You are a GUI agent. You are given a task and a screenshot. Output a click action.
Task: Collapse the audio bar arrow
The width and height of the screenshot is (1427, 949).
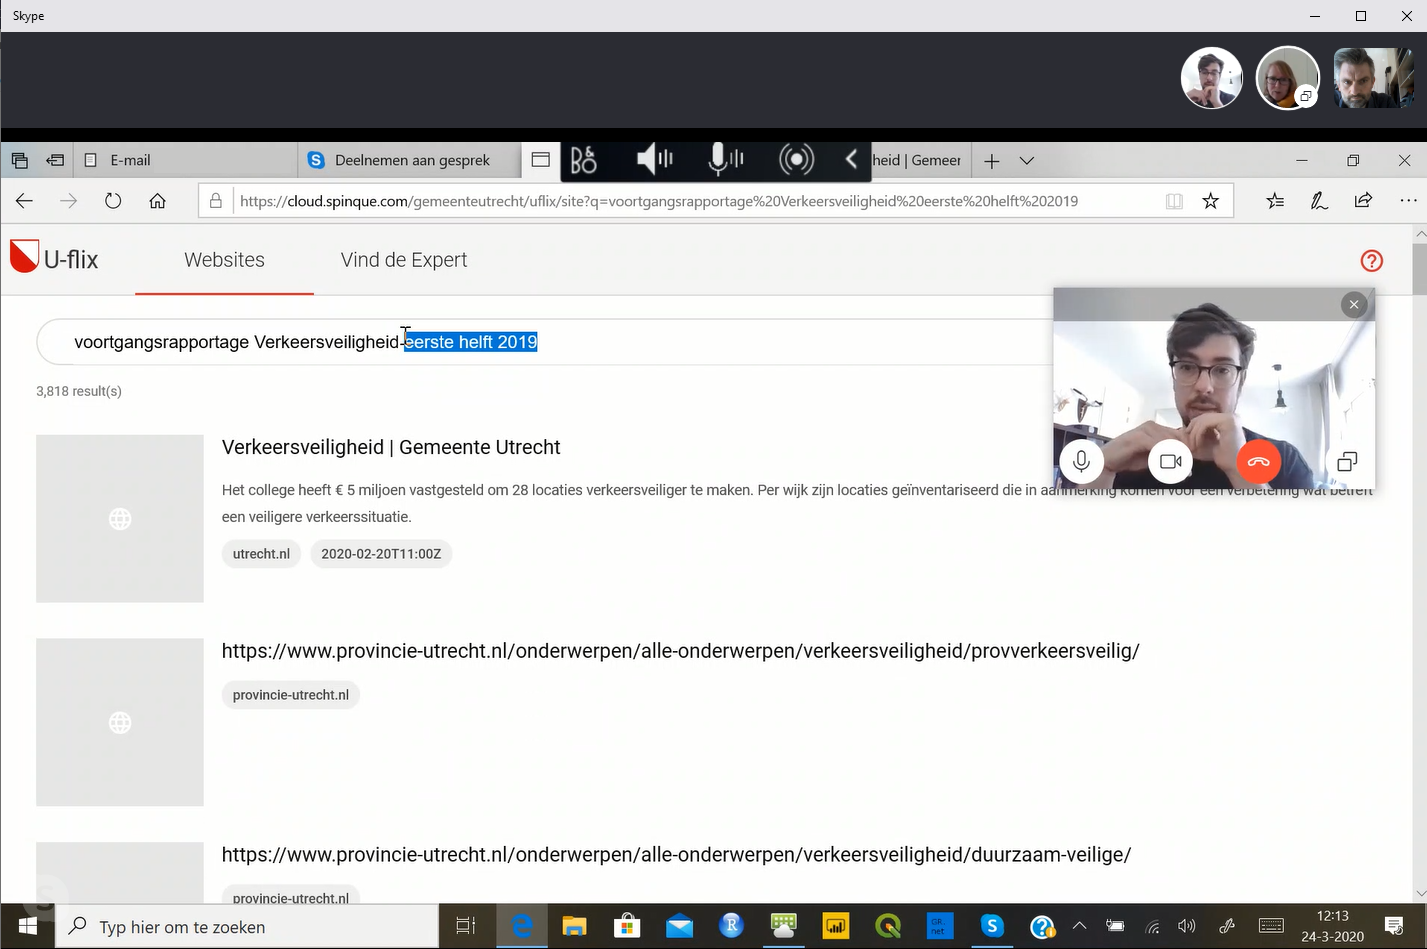[x=851, y=160]
